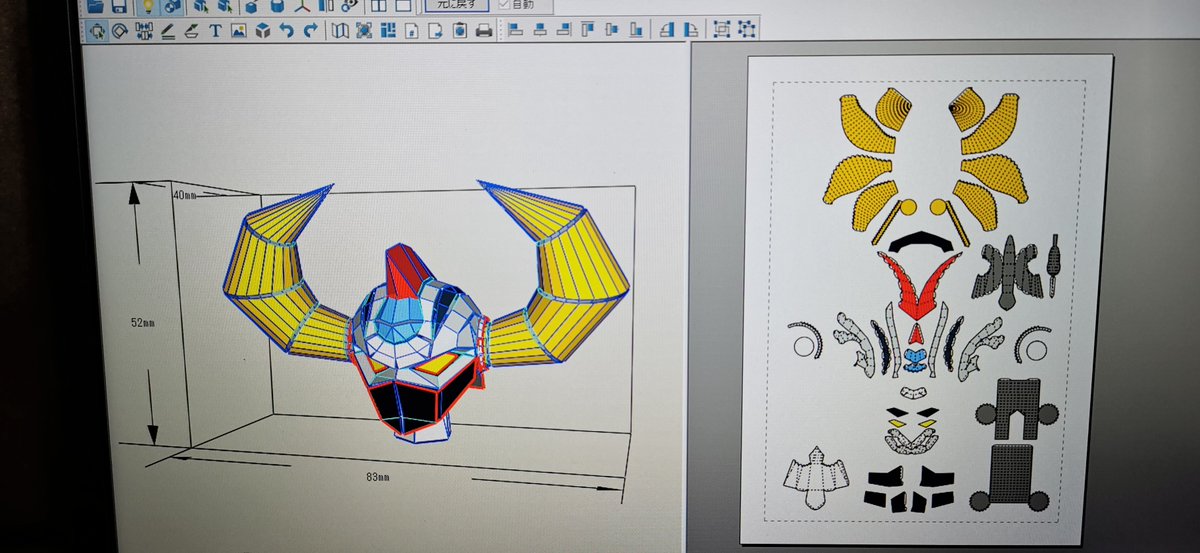
Task: Undo the last action
Action: [287, 30]
